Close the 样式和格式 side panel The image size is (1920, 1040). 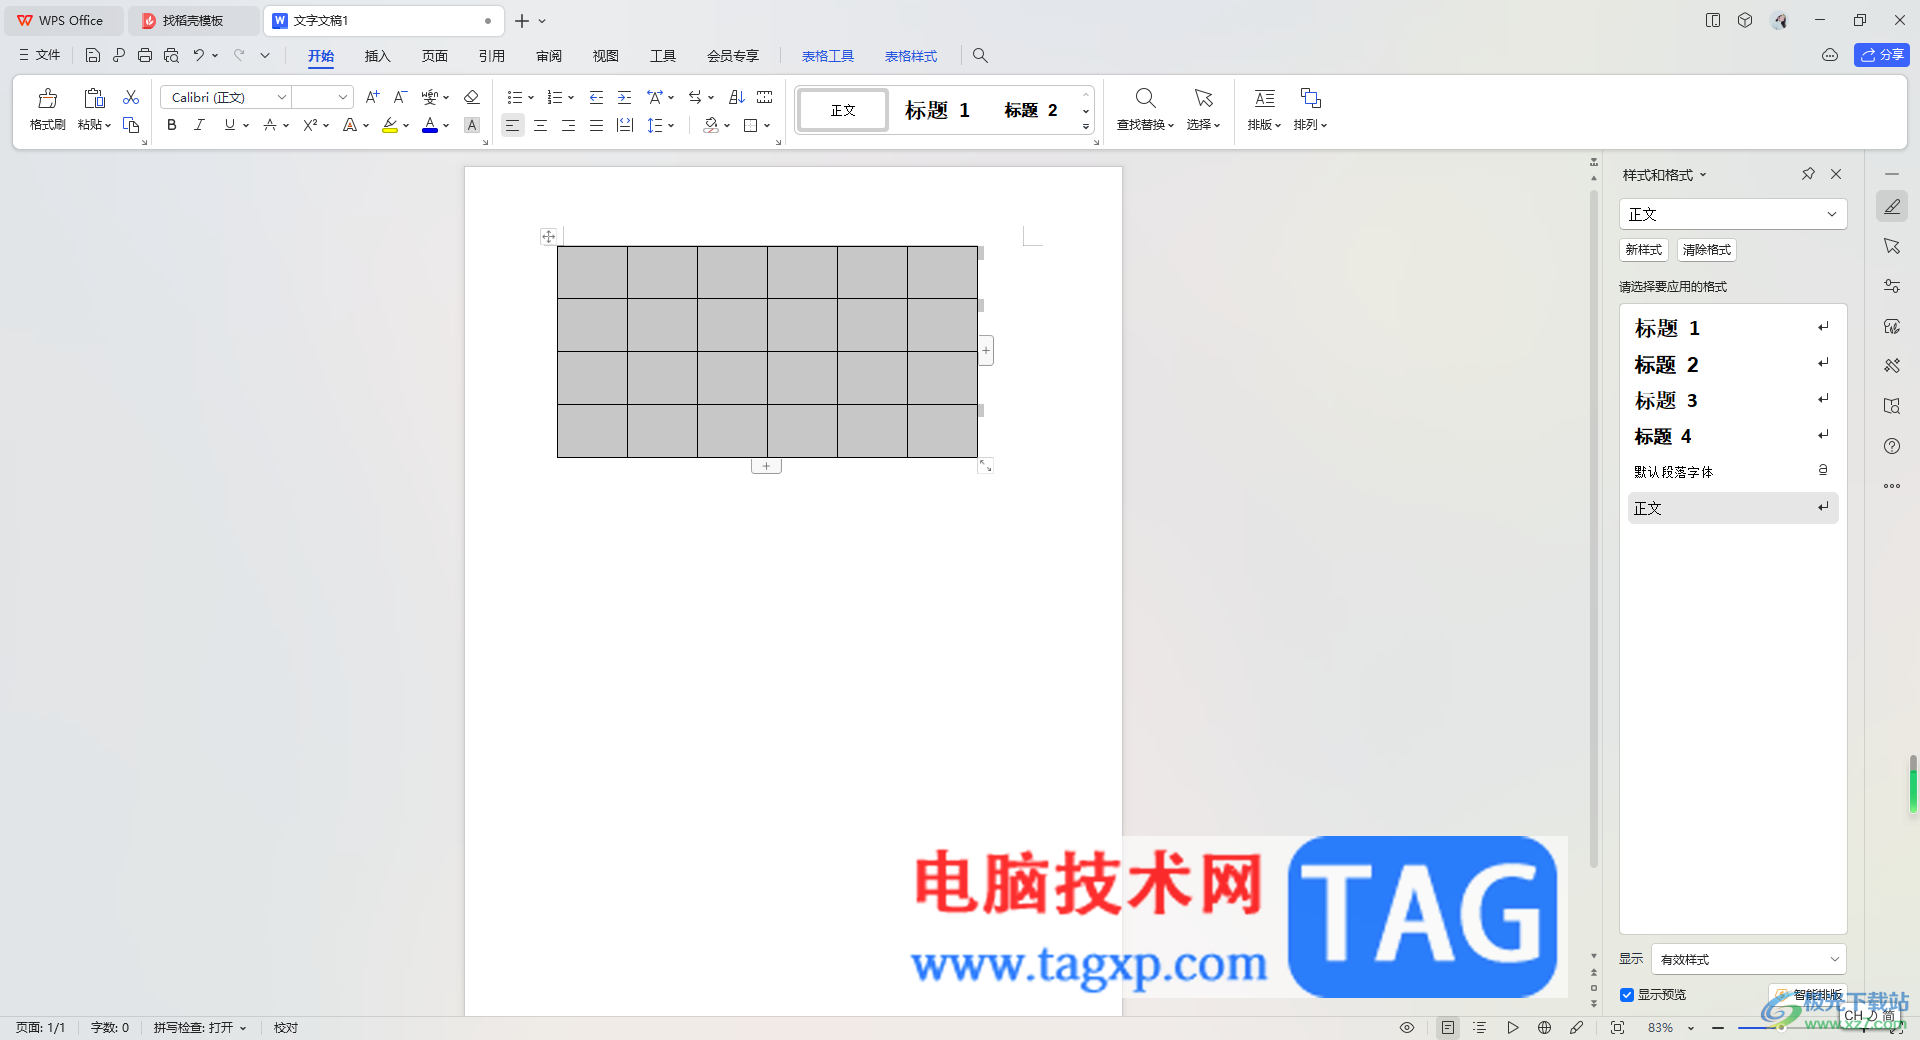coord(1836,174)
